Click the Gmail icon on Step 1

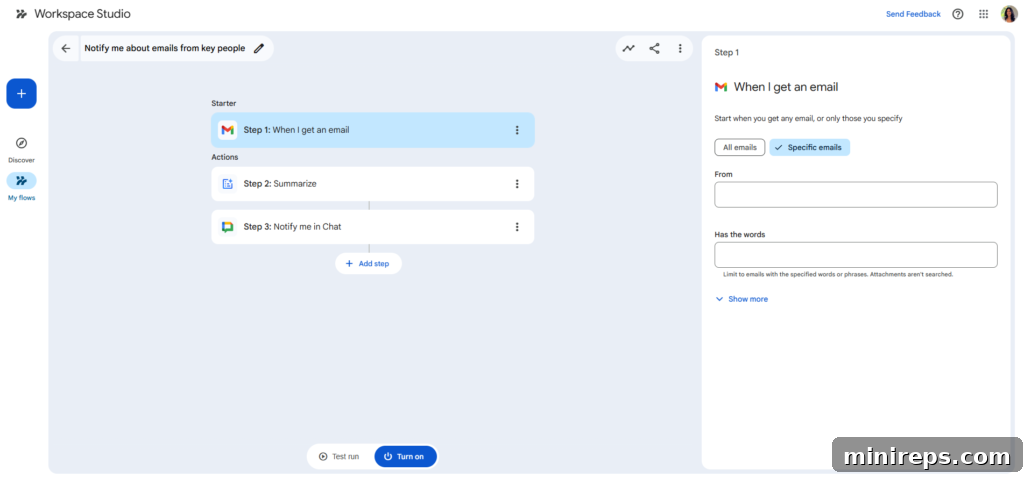(x=227, y=130)
